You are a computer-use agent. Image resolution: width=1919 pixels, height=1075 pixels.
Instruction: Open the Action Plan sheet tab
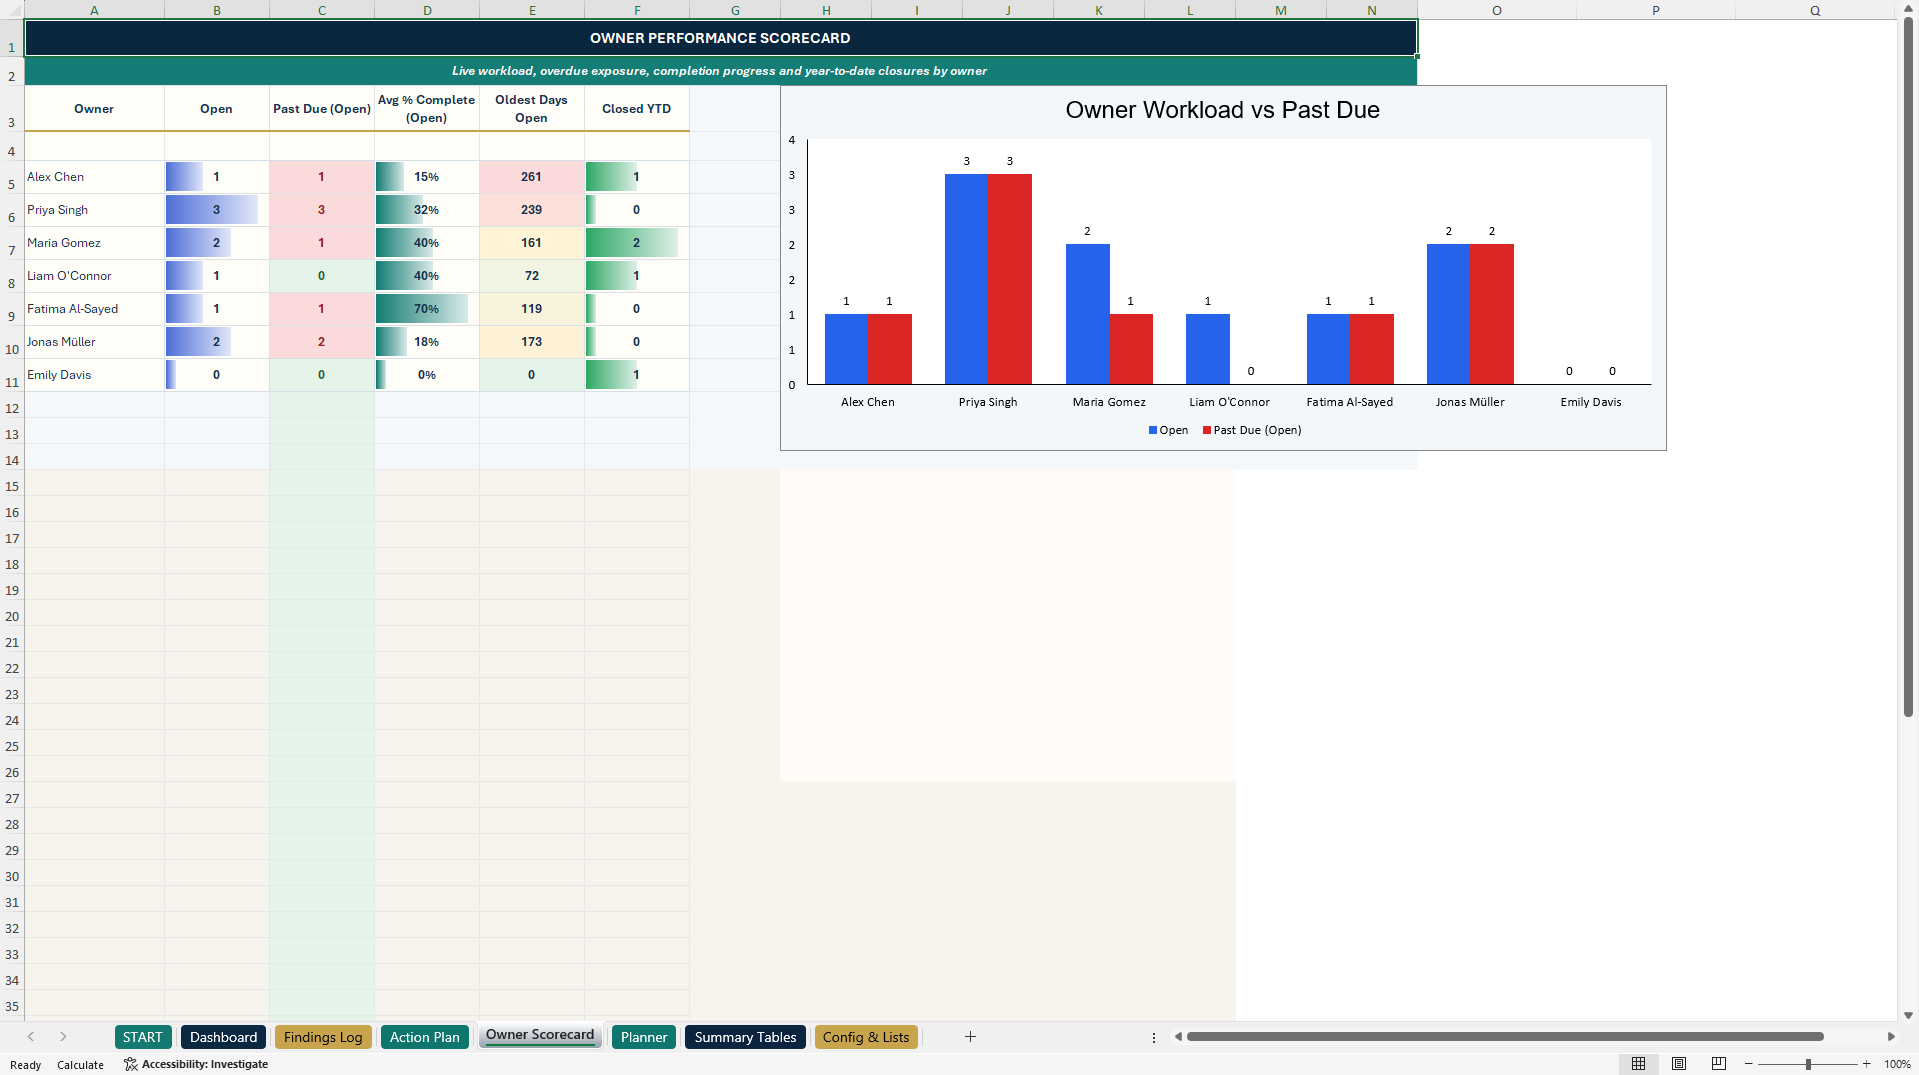[x=425, y=1037]
